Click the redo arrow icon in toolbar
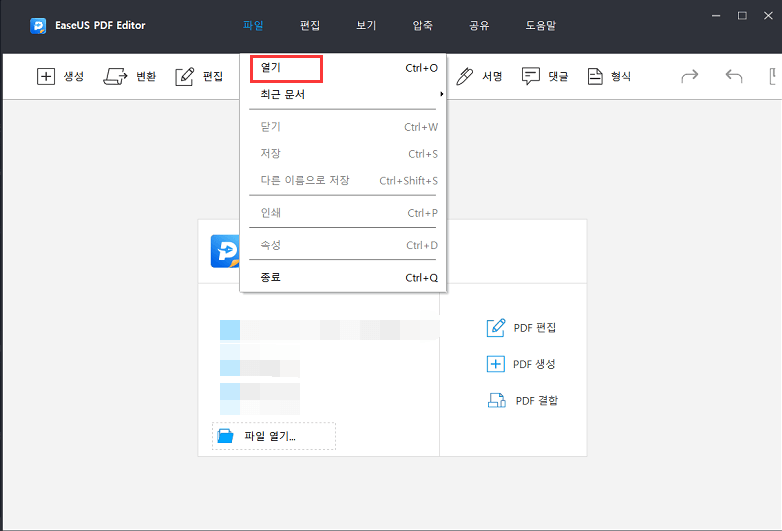Screen dimensions: 782x531 pyautogui.click(x=689, y=76)
